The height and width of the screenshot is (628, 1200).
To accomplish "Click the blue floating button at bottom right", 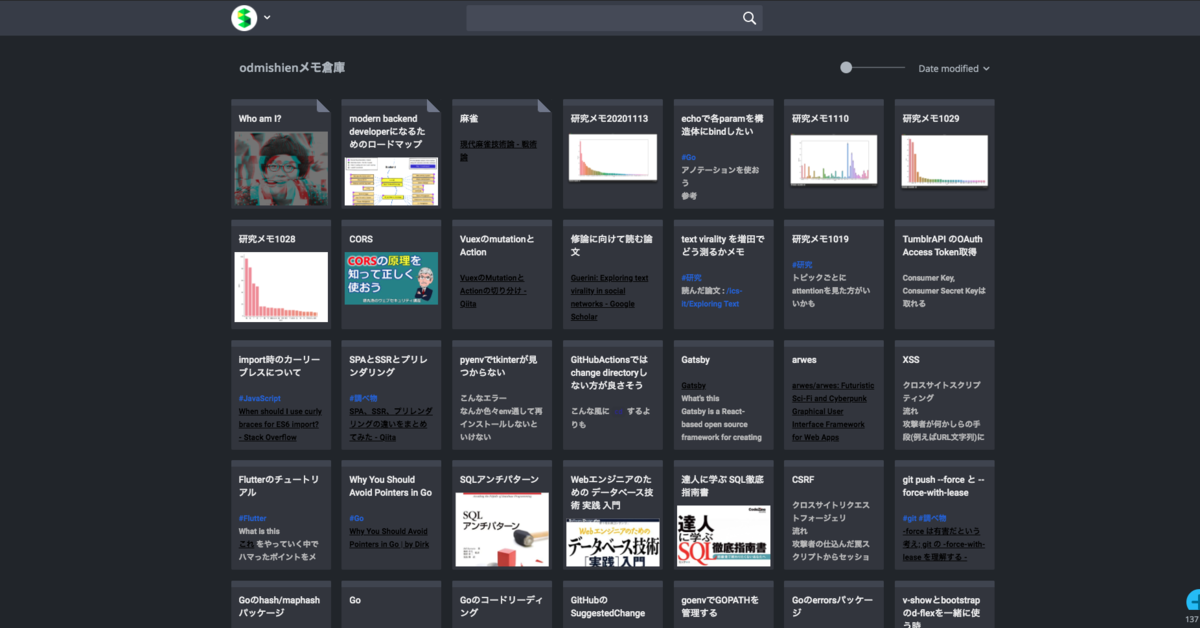I will click(x=1193, y=600).
